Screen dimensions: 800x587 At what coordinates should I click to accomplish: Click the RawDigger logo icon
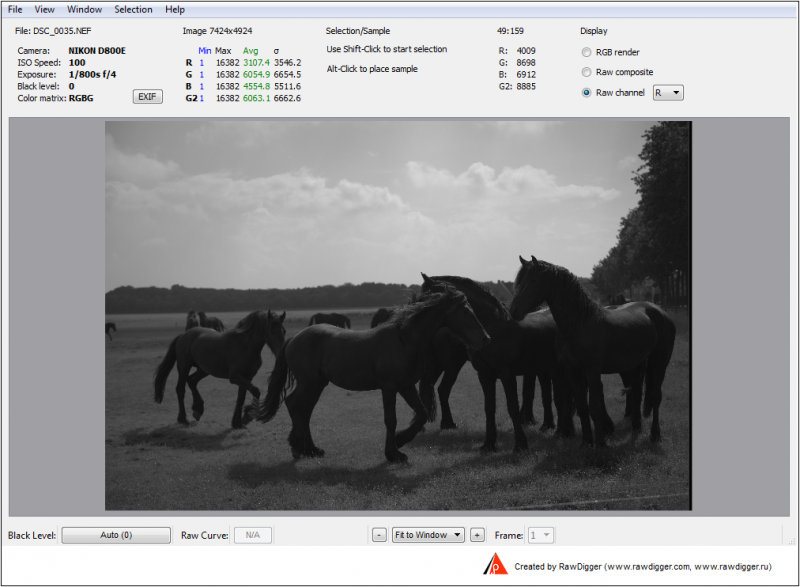click(495, 564)
